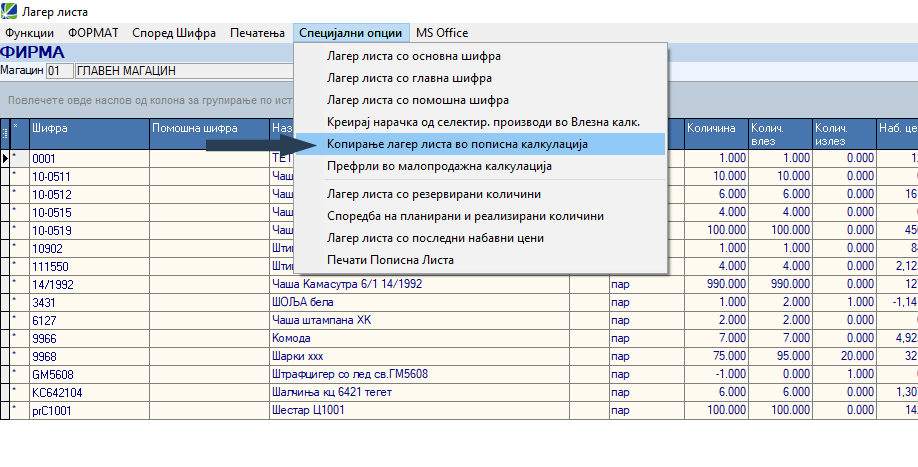Select product name Комода
918x467 pixels.
point(419,339)
